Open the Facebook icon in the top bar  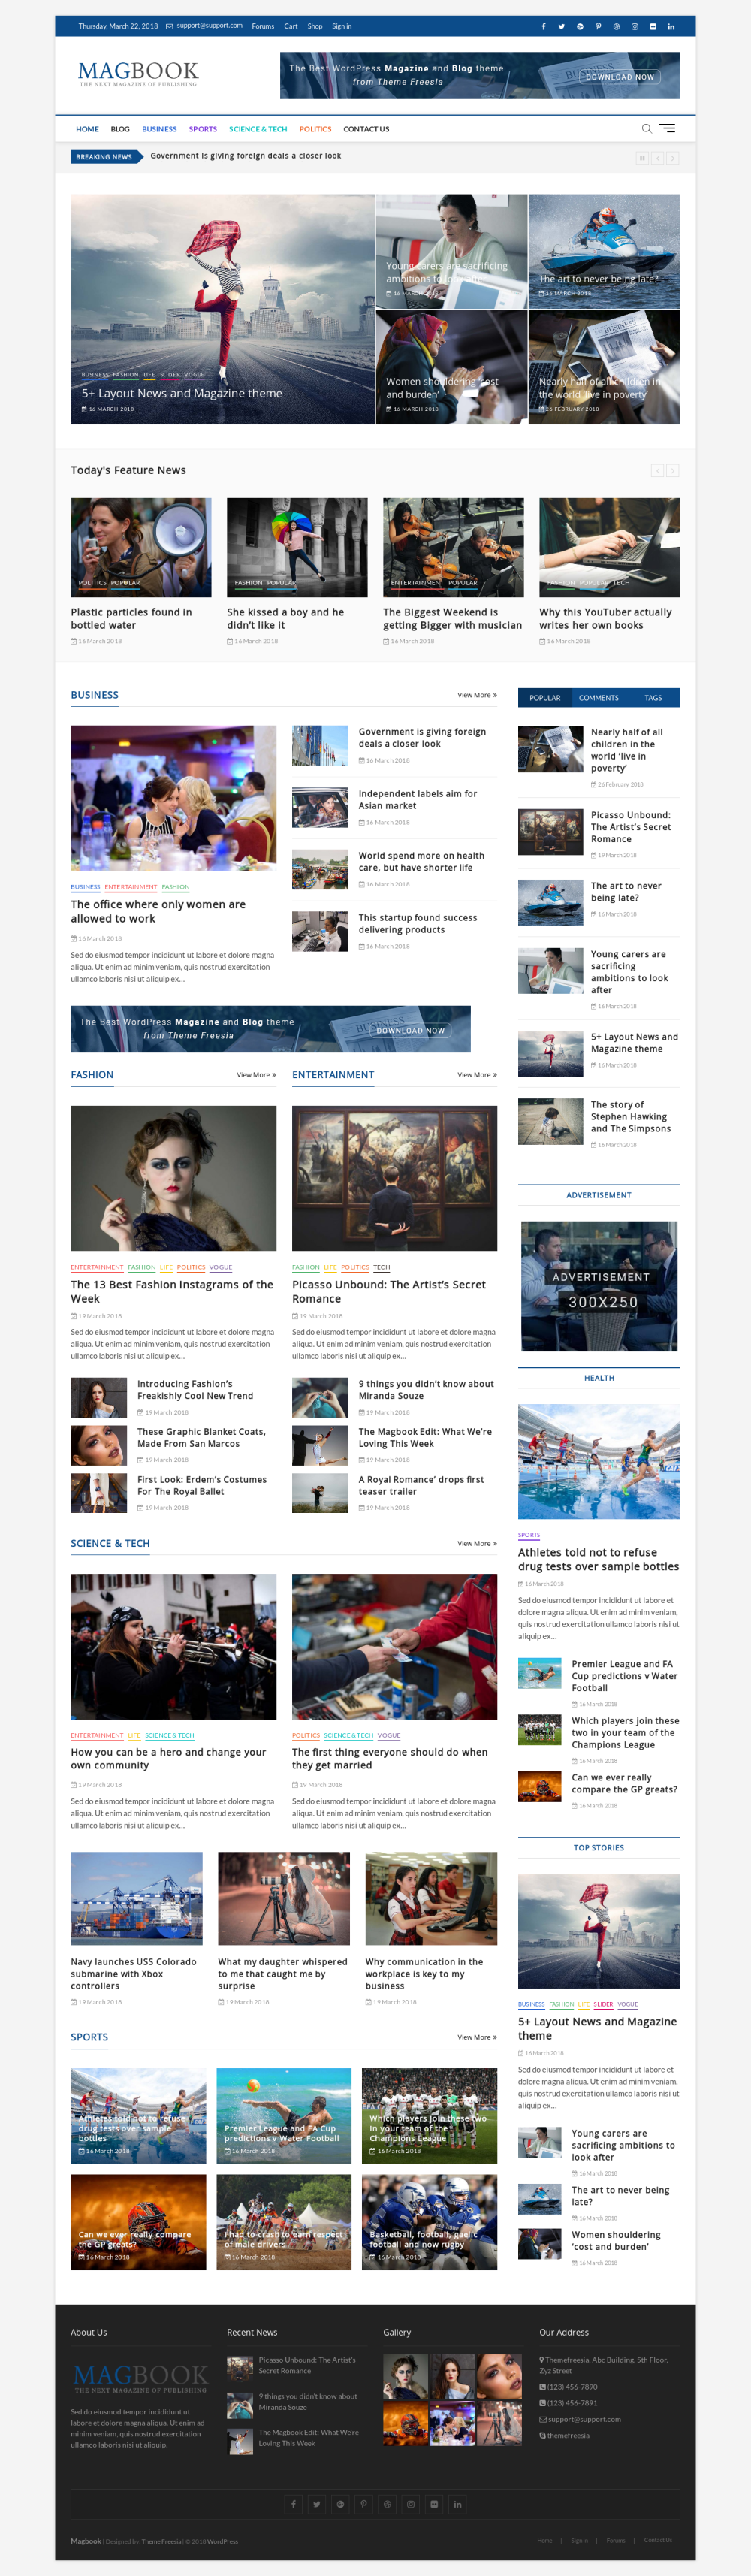pos(543,26)
